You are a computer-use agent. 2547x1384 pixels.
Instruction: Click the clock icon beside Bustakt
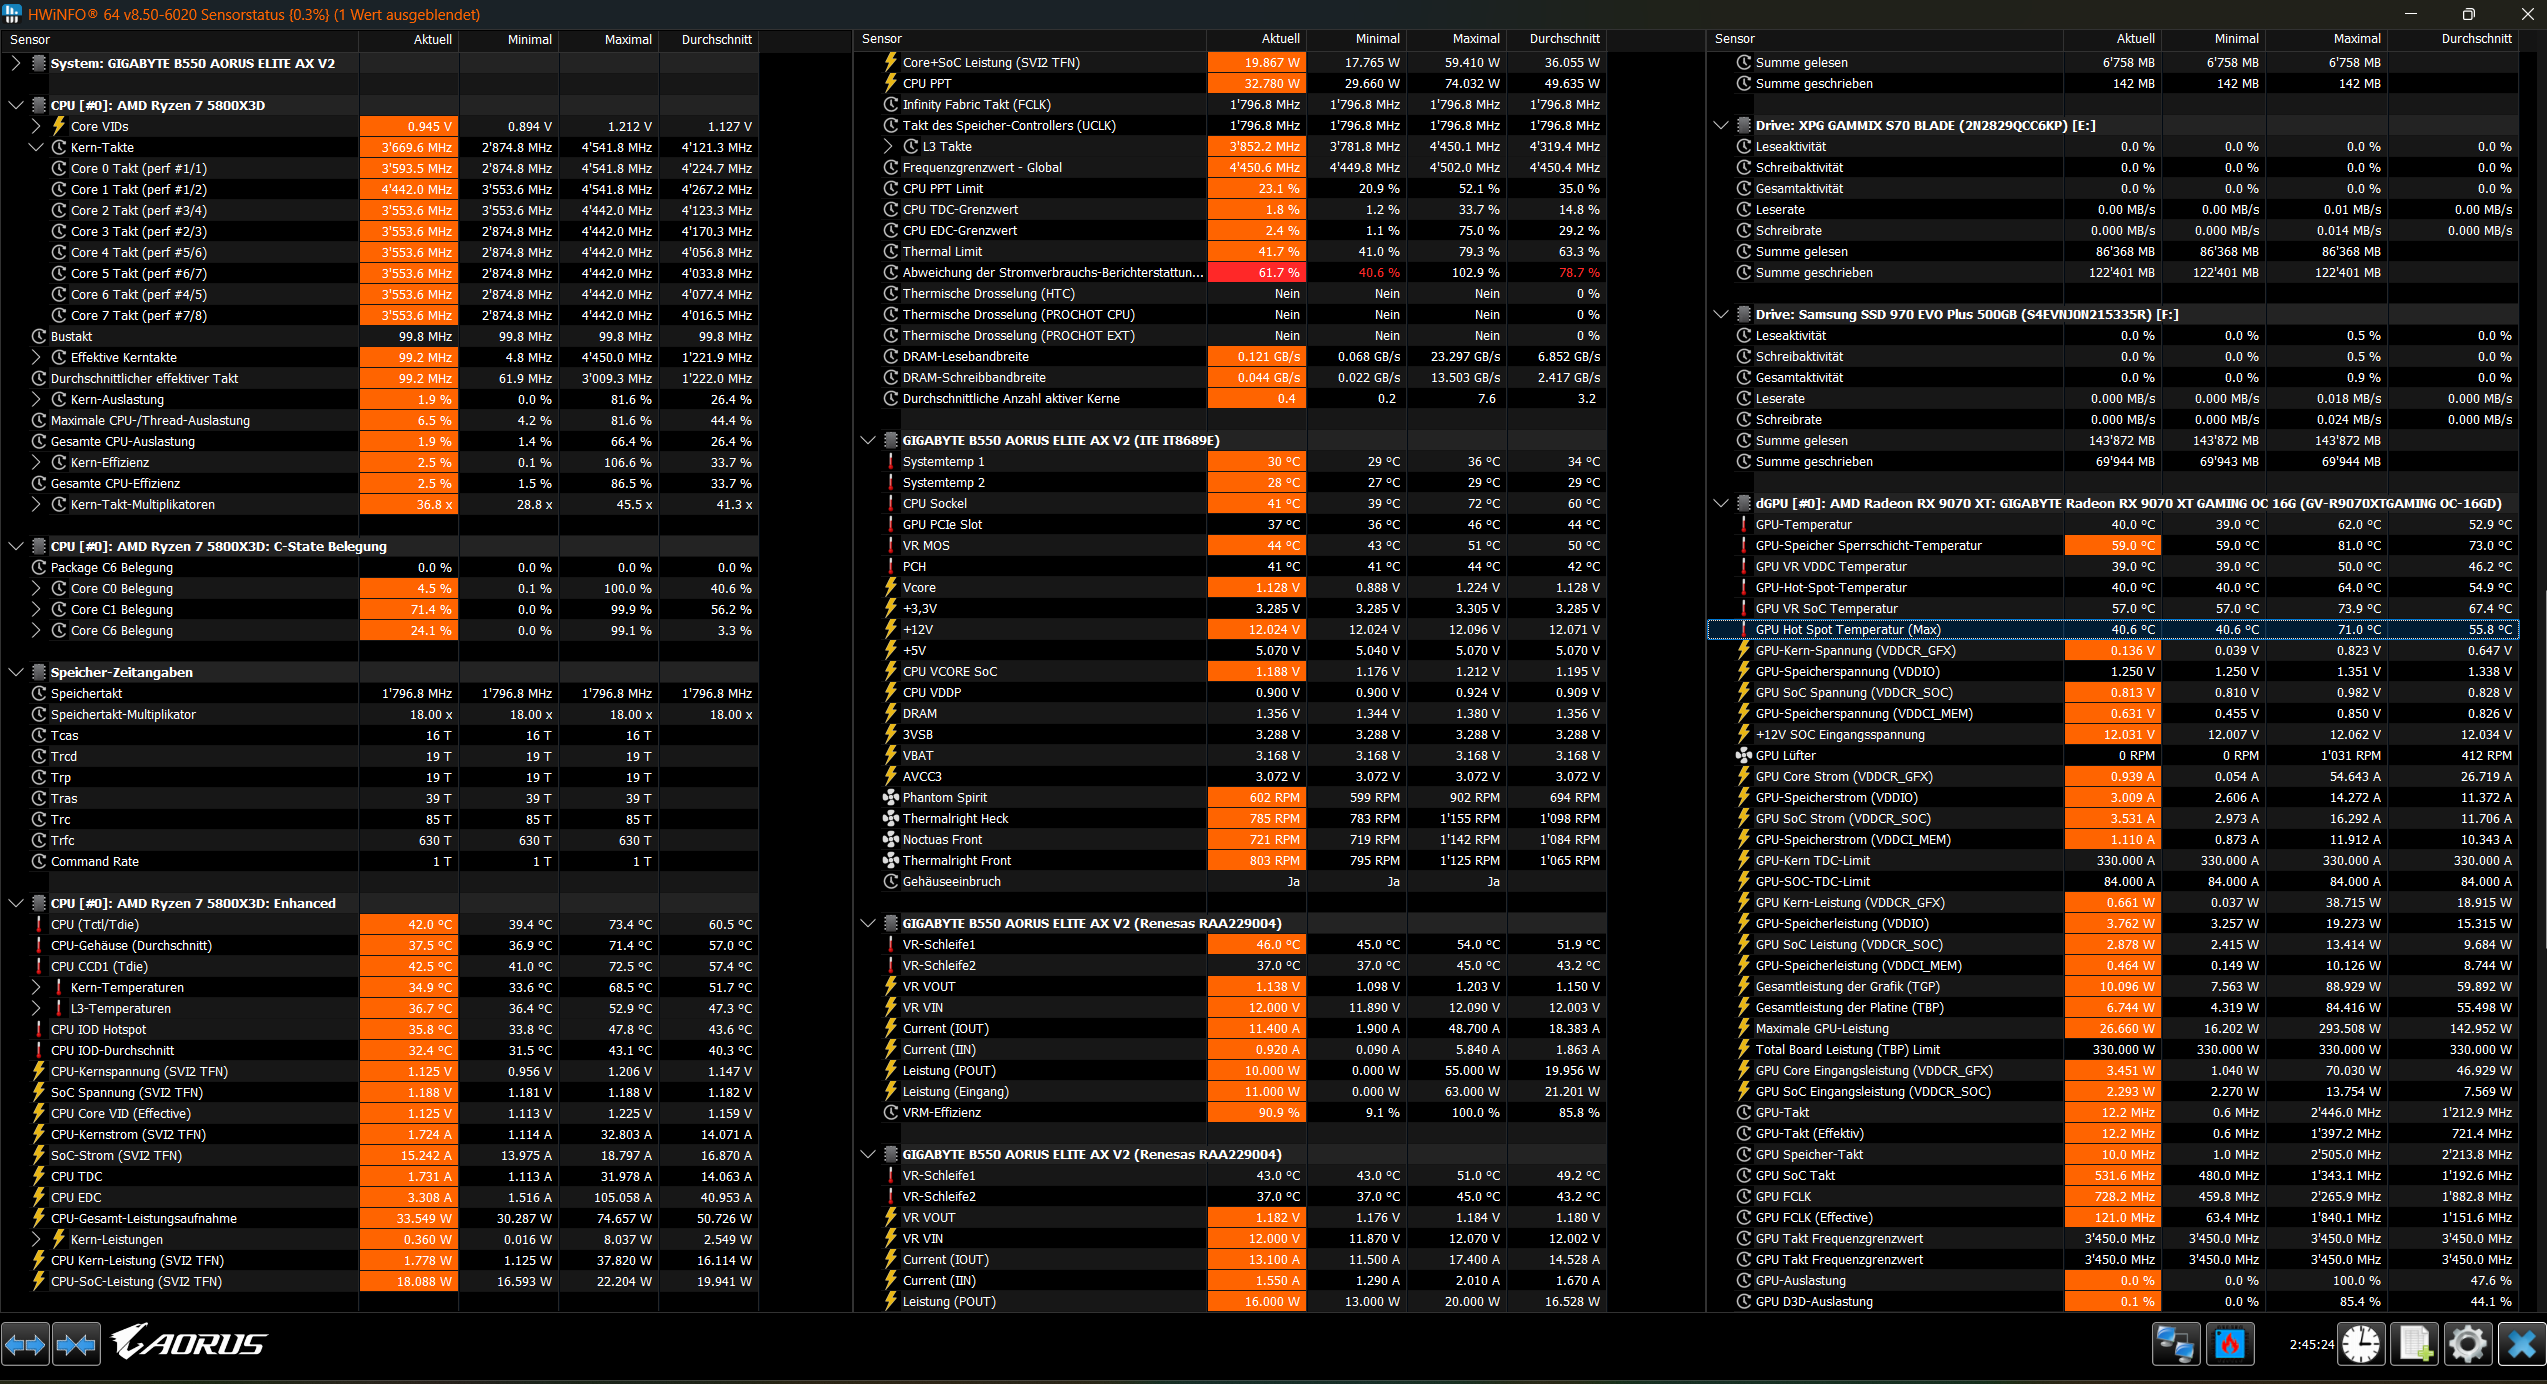pos(39,336)
